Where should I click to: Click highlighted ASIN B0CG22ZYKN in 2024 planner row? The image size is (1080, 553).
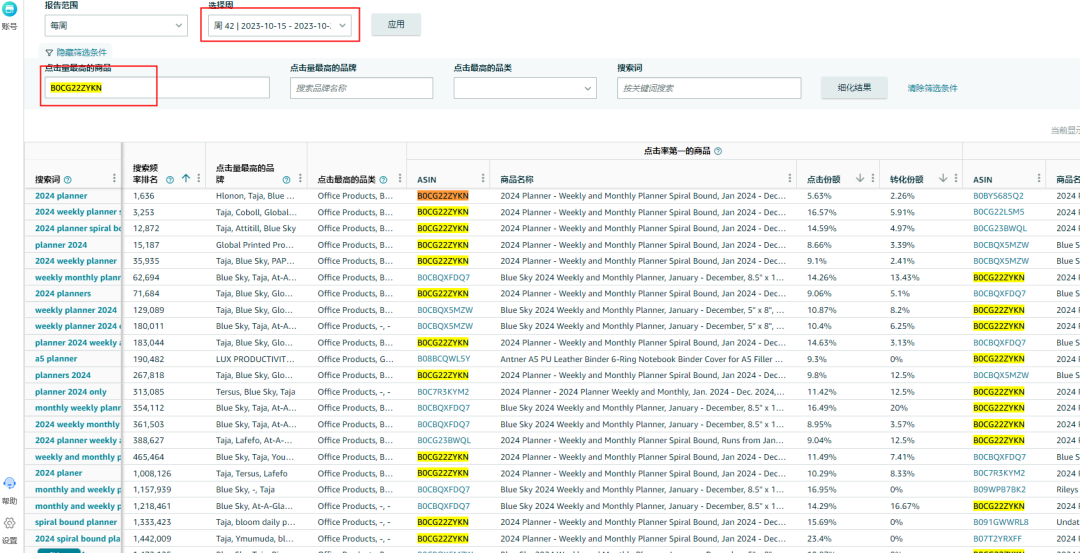443,196
